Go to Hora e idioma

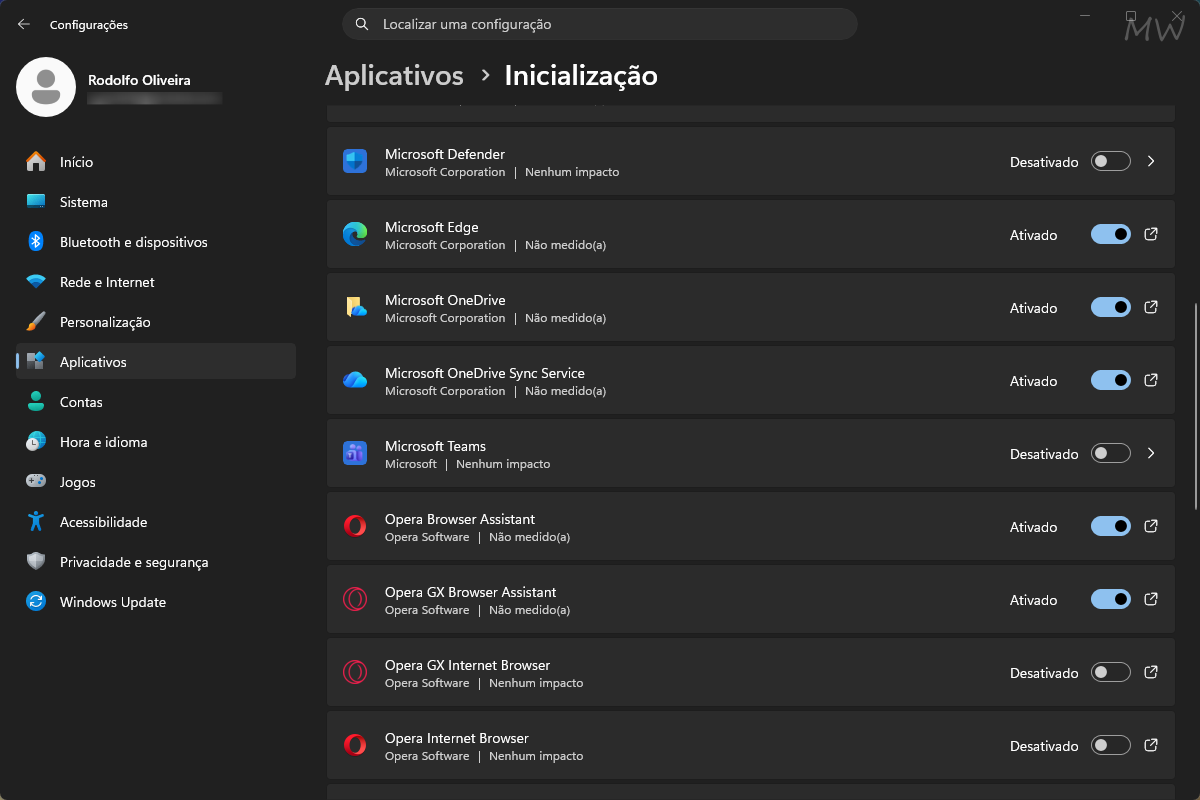point(156,442)
